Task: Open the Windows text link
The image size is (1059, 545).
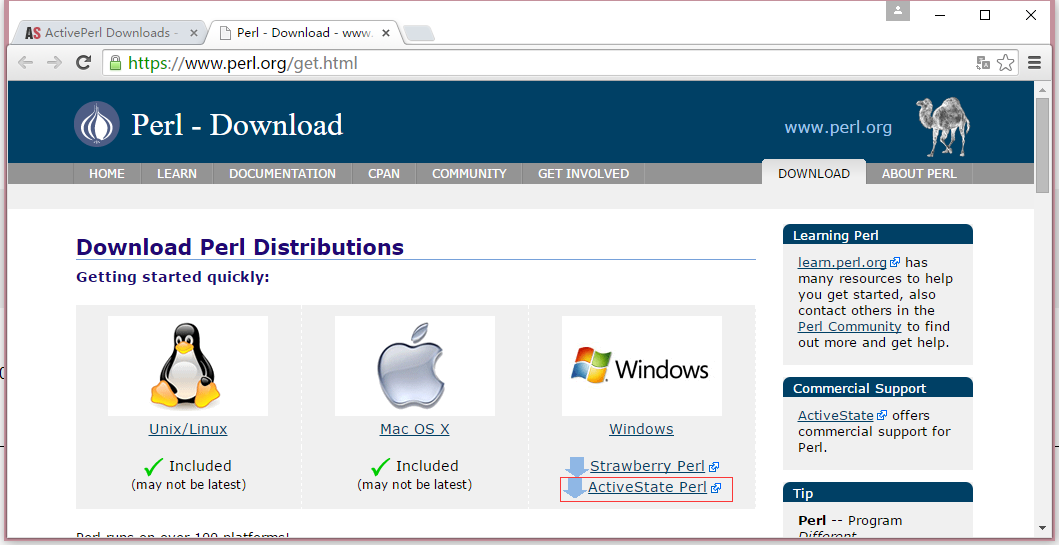Action: tap(642, 429)
